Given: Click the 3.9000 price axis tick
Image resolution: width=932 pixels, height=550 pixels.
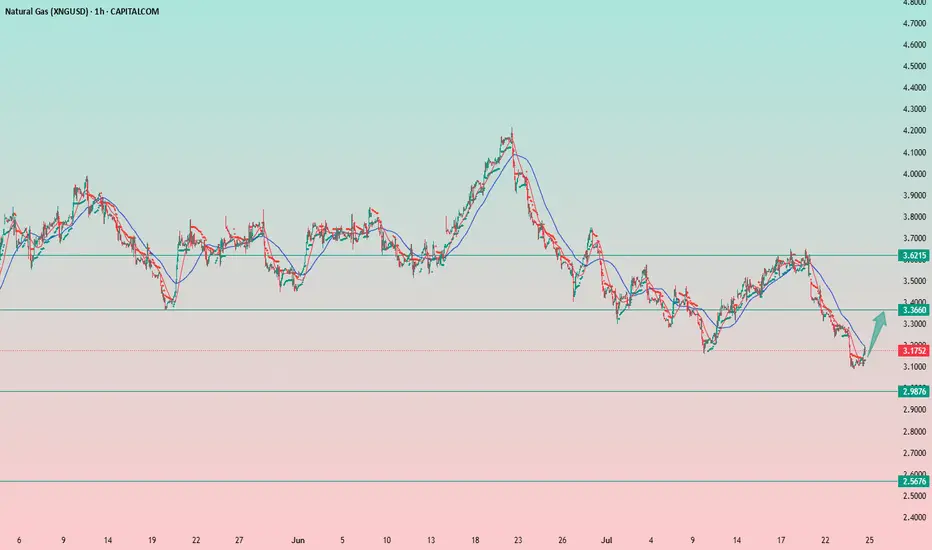Looking at the screenshot, I should tap(914, 195).
